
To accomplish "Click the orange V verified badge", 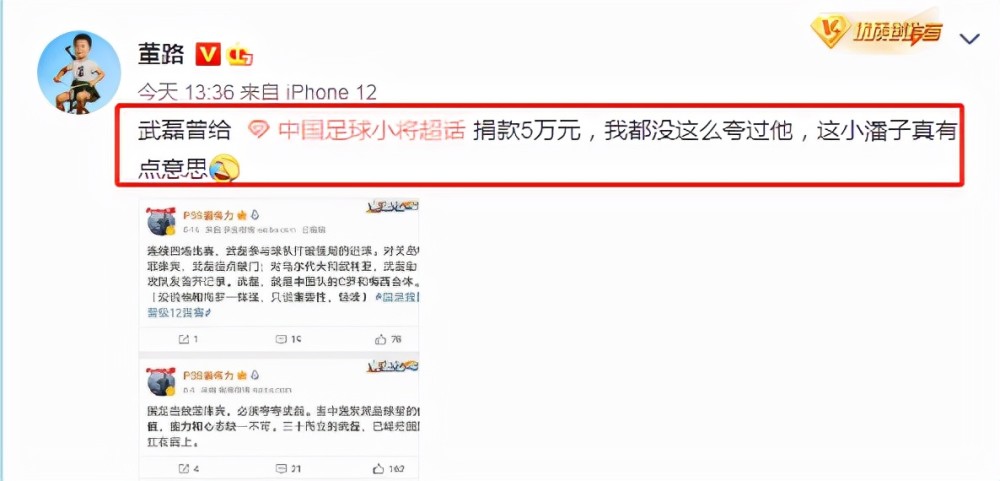I will [x=207, y=54].
